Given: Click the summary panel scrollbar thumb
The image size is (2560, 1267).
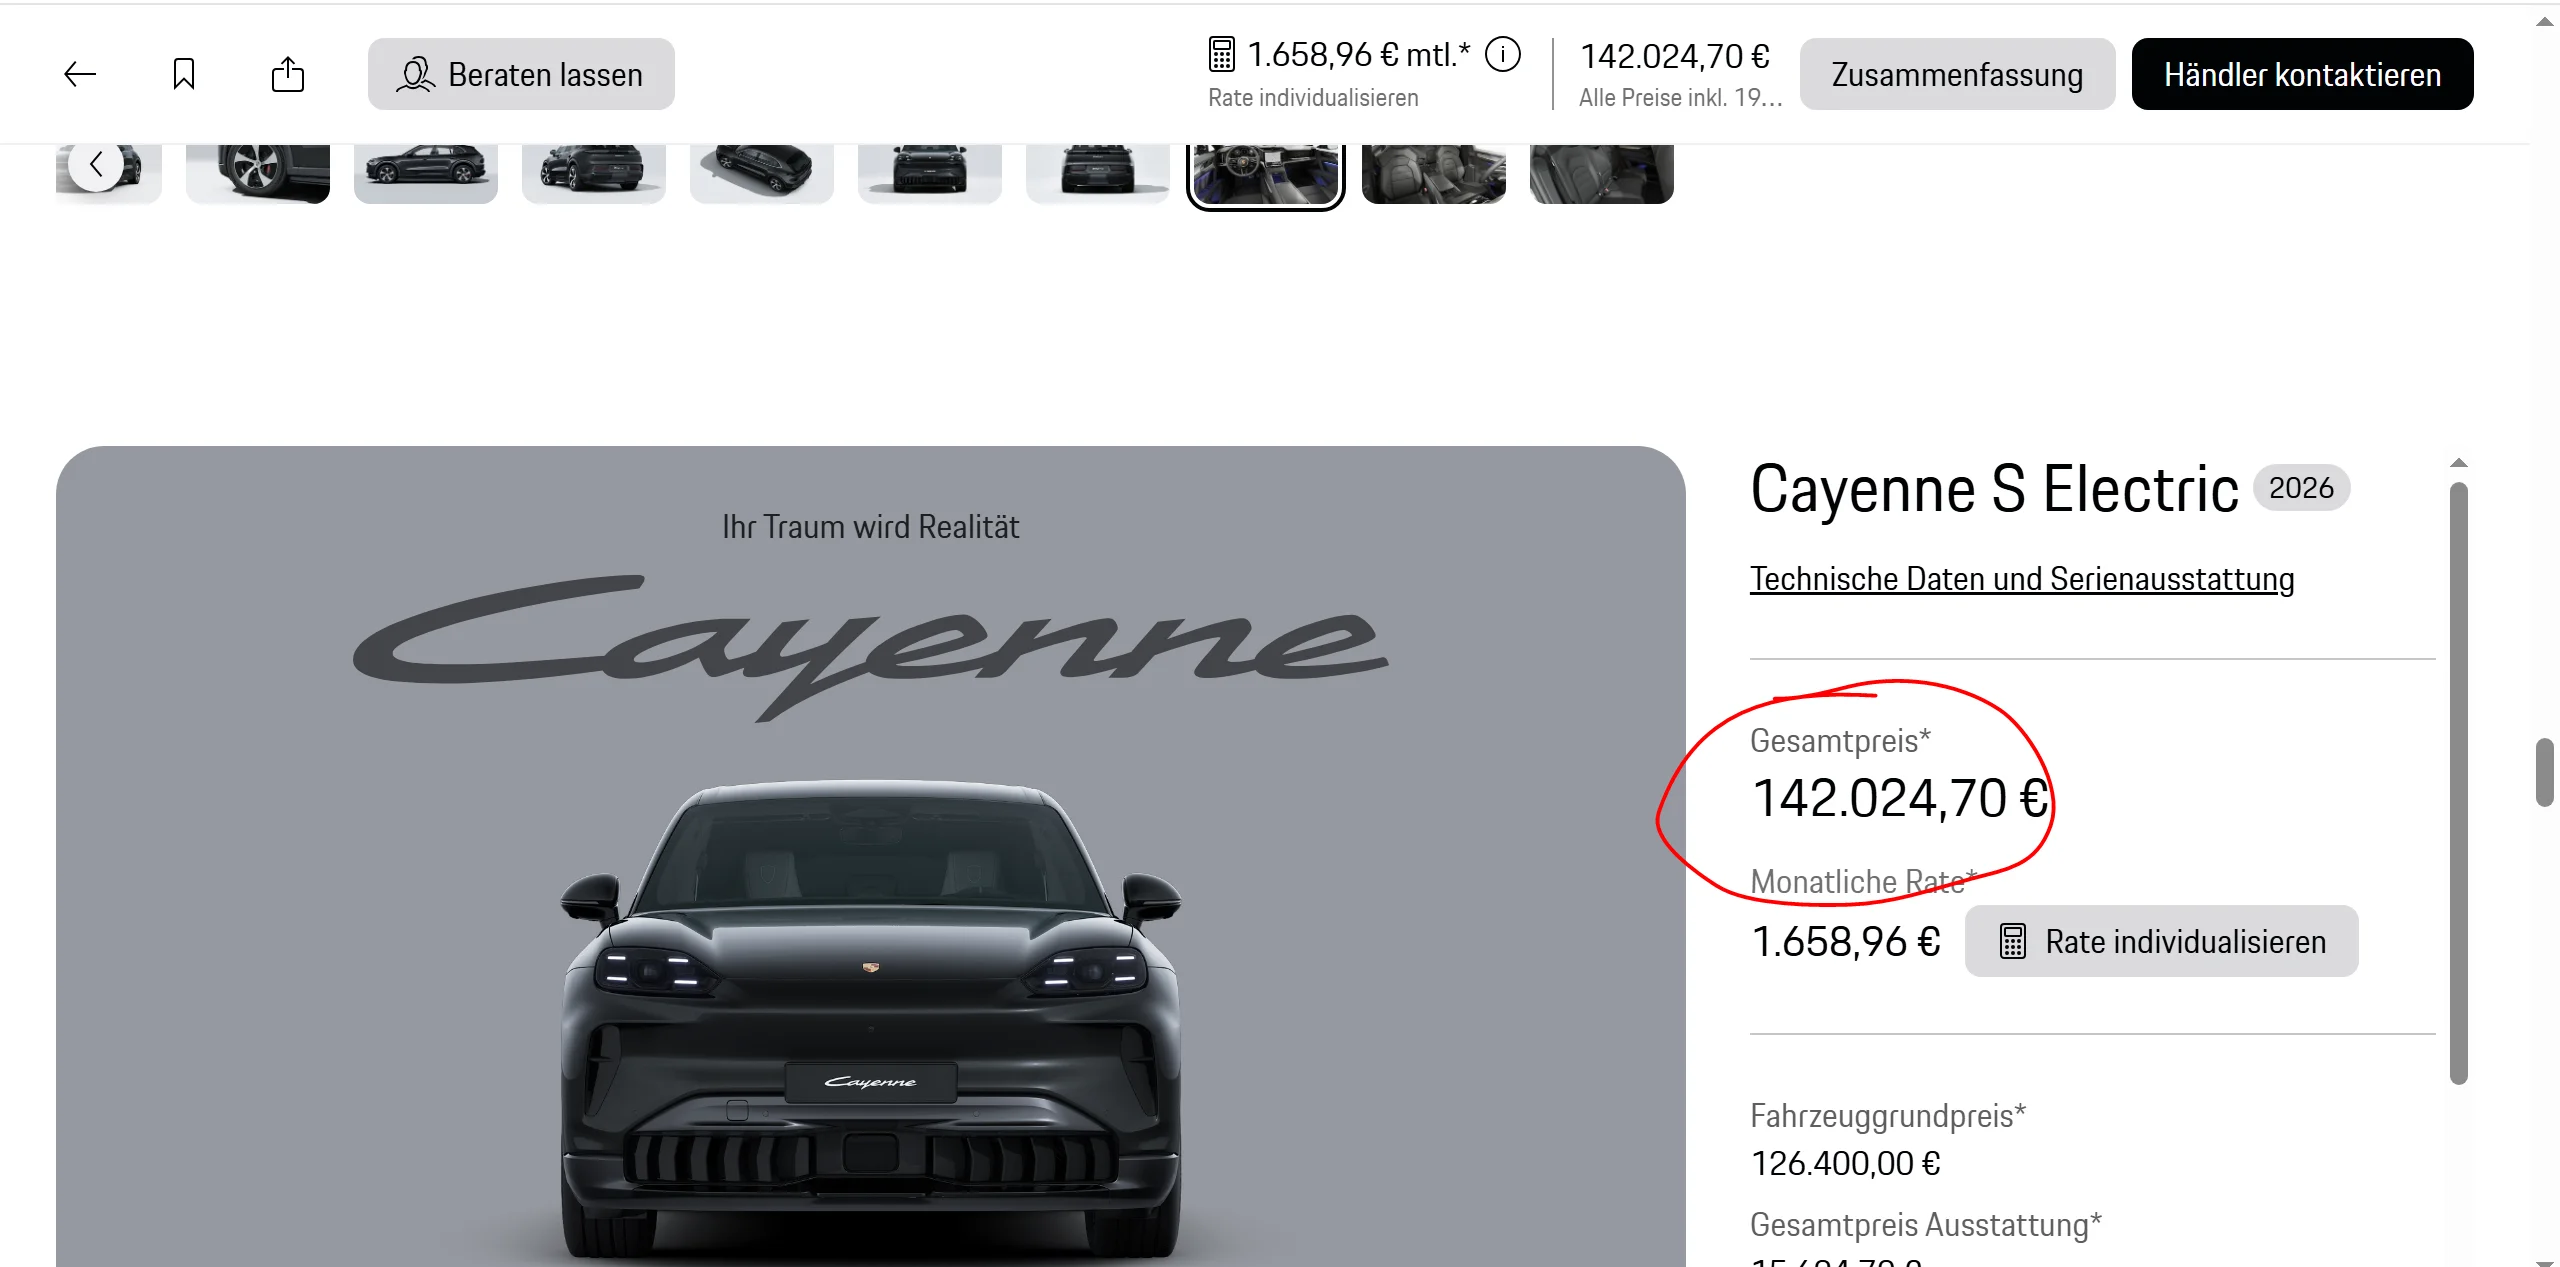Looking at the screenshot, I should pos(2459,783).
